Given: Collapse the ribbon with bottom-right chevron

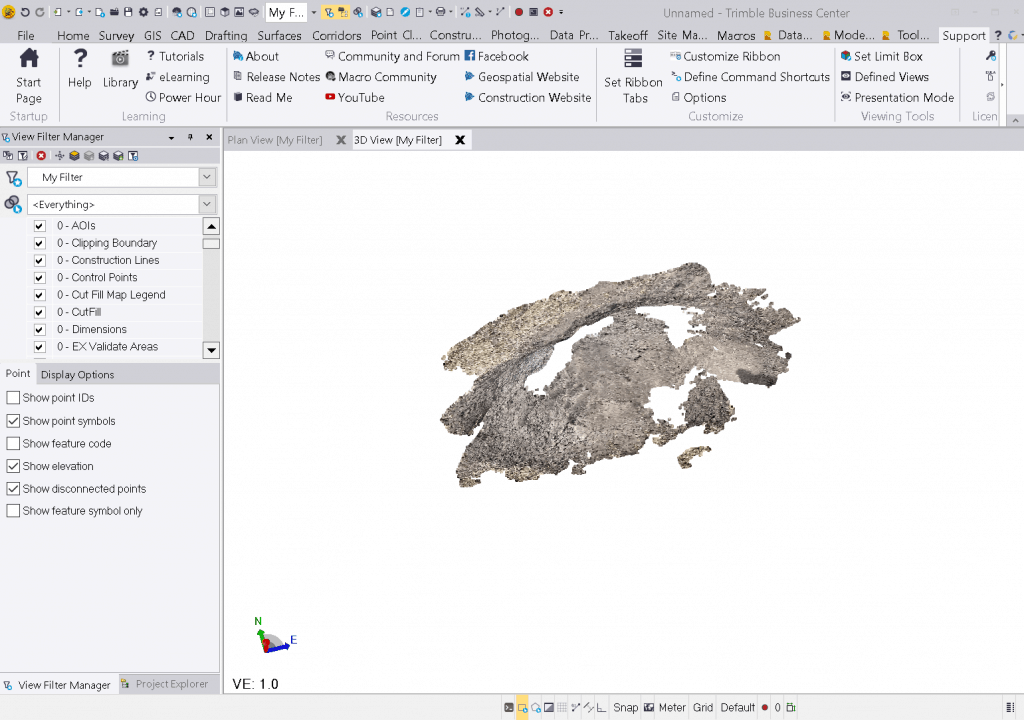Looking at the screenshot, I should point(1015,120).
